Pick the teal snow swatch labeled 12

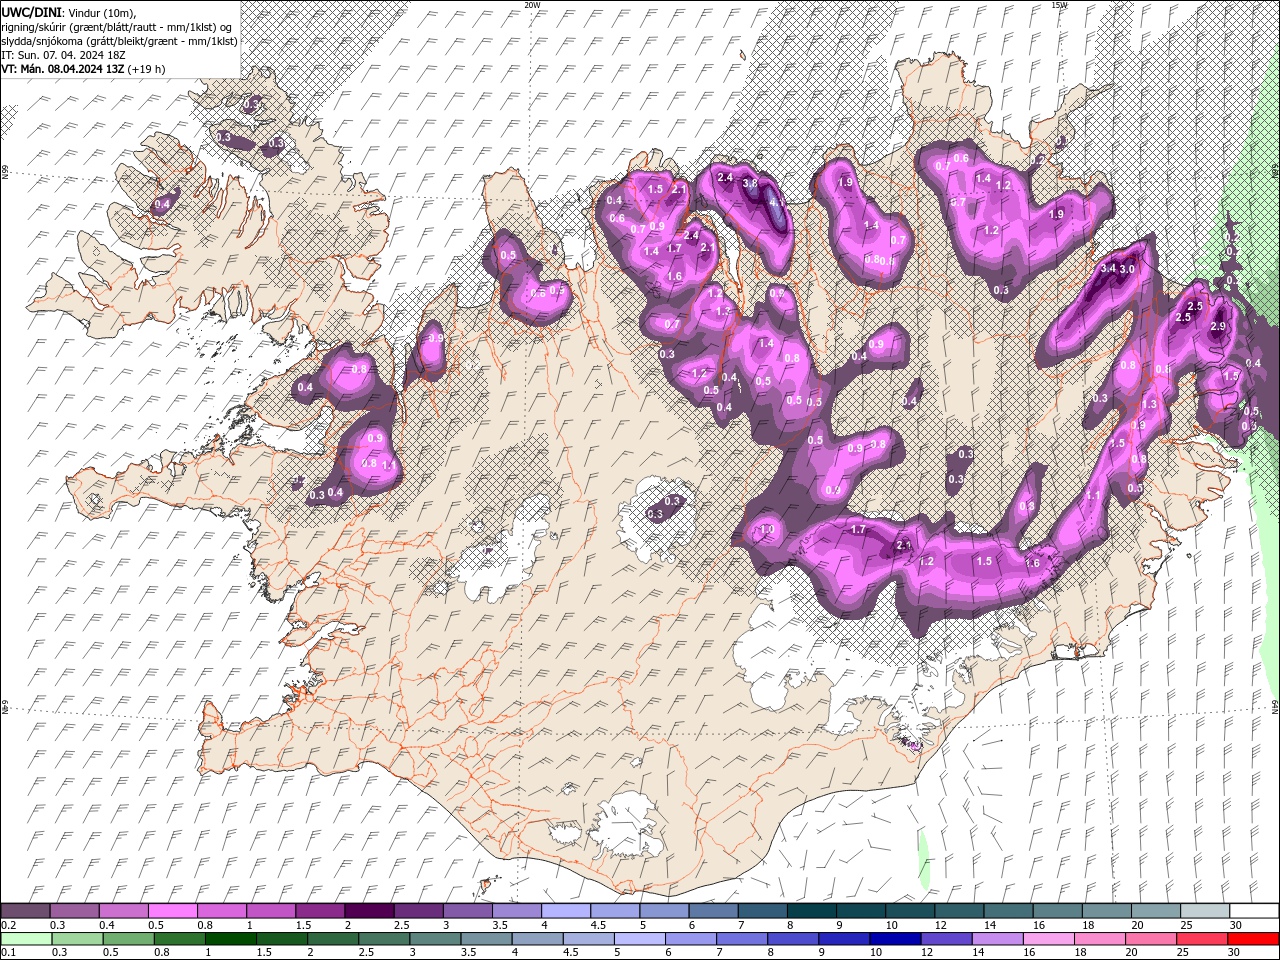click(x=958, y=911)
